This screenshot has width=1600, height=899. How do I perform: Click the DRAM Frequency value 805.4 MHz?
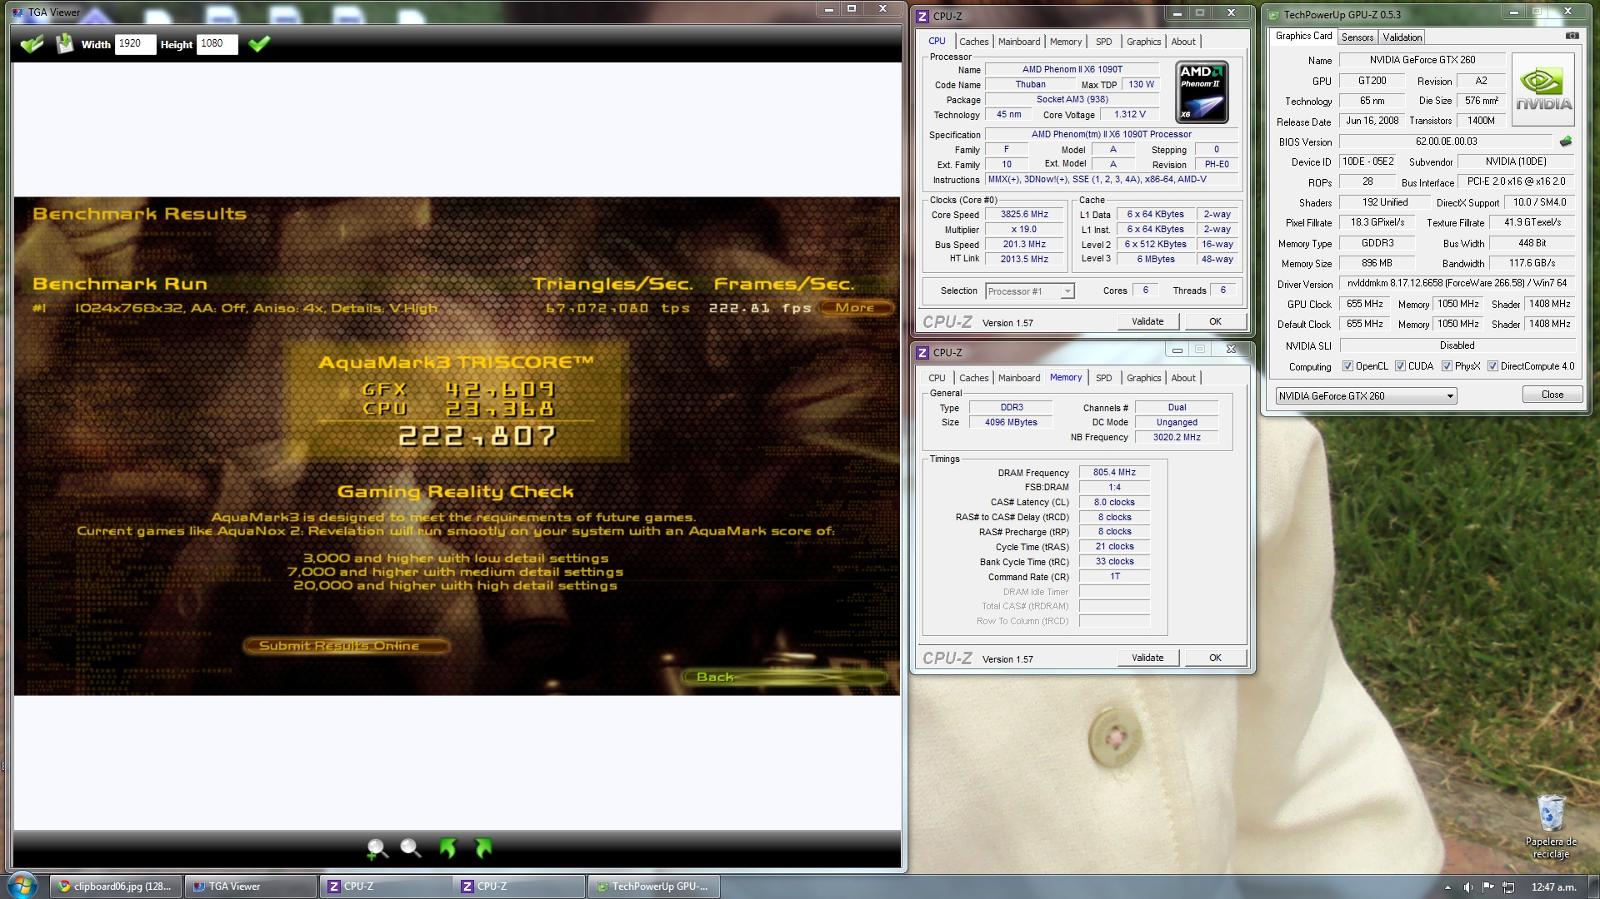click(x=1114, y=472)
